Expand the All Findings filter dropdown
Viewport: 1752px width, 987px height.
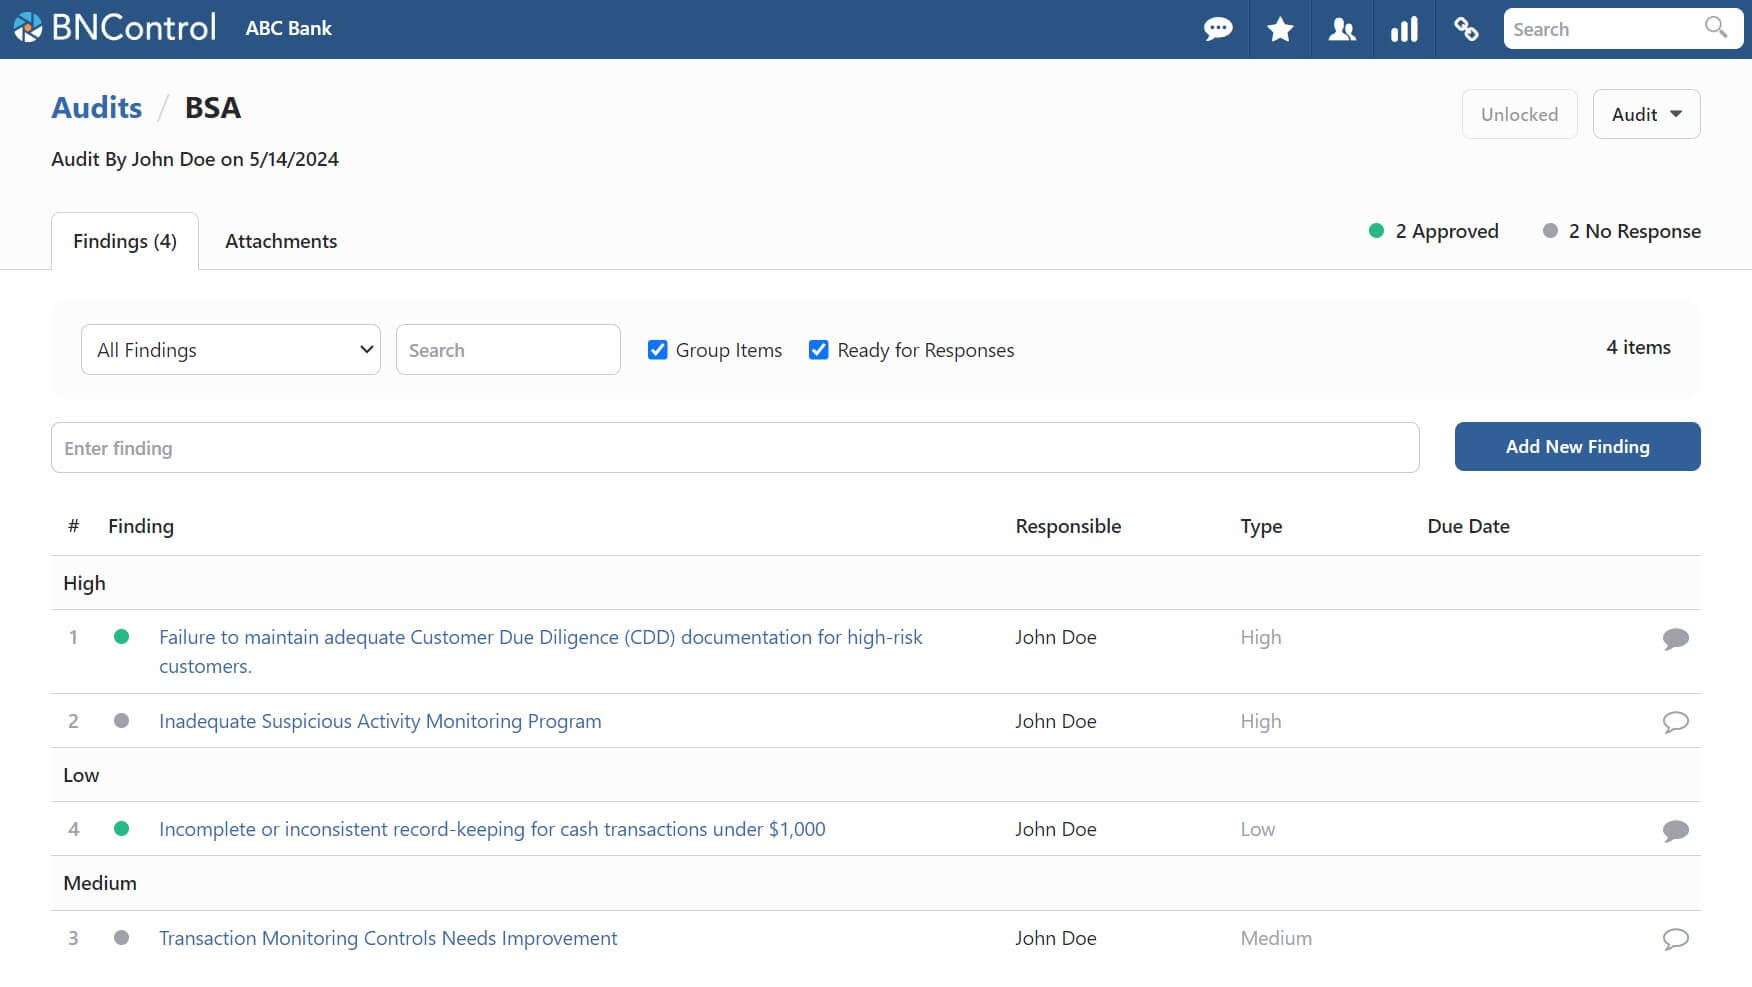coord(230,350)
